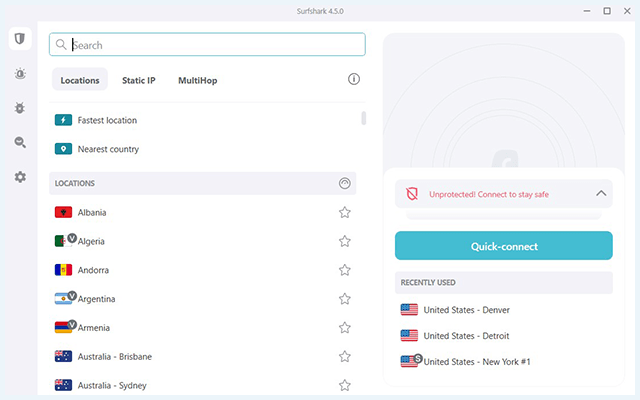Switch to the MultiHop tab
640x400 pixels.
pos(198,80)
